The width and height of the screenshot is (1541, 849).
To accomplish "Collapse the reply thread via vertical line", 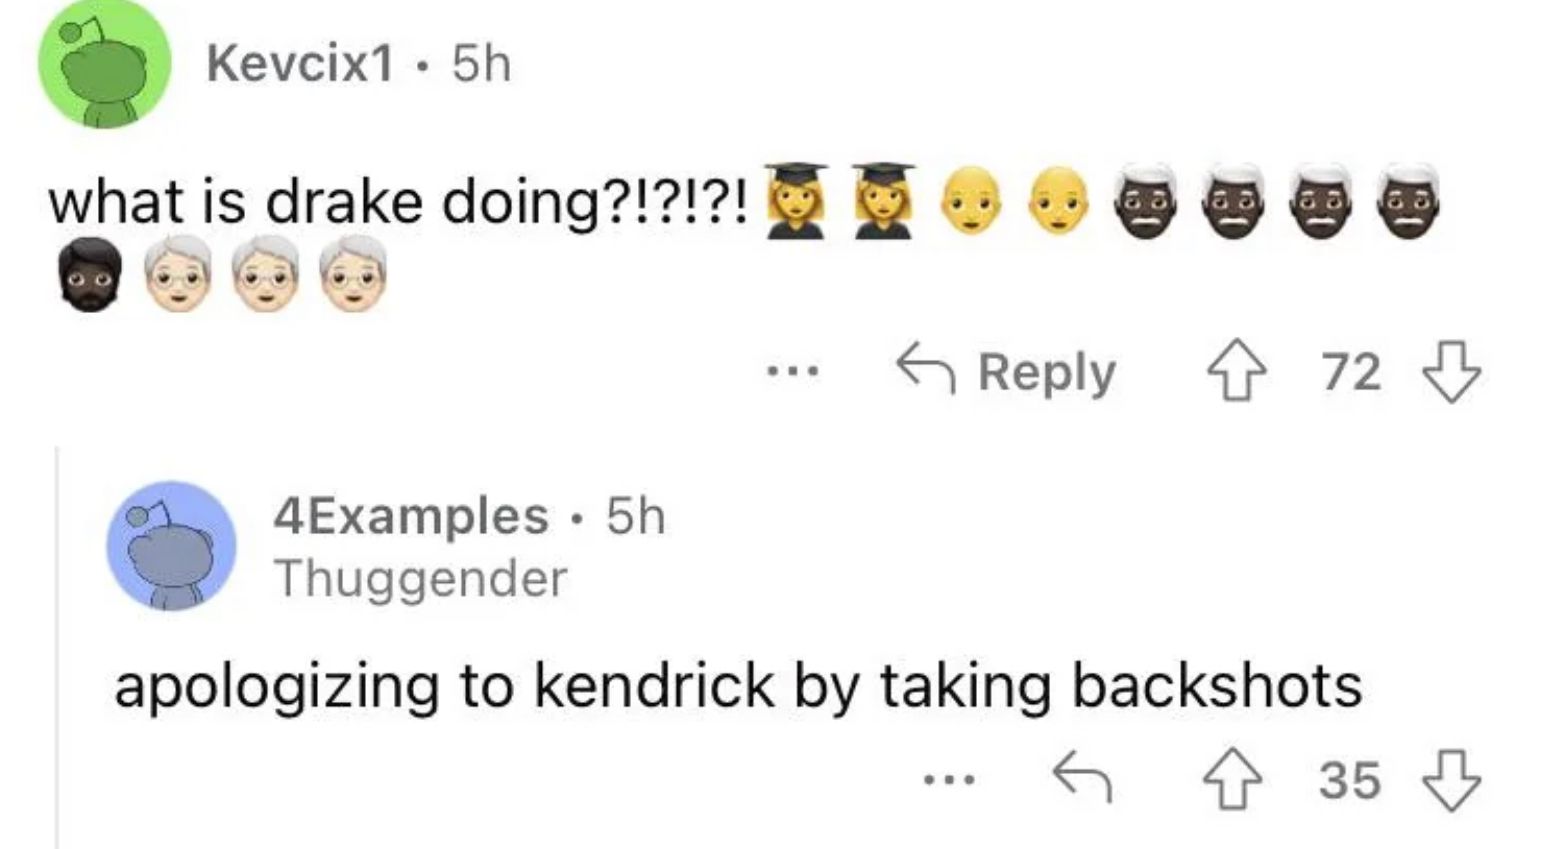I will tap(57, 650).
